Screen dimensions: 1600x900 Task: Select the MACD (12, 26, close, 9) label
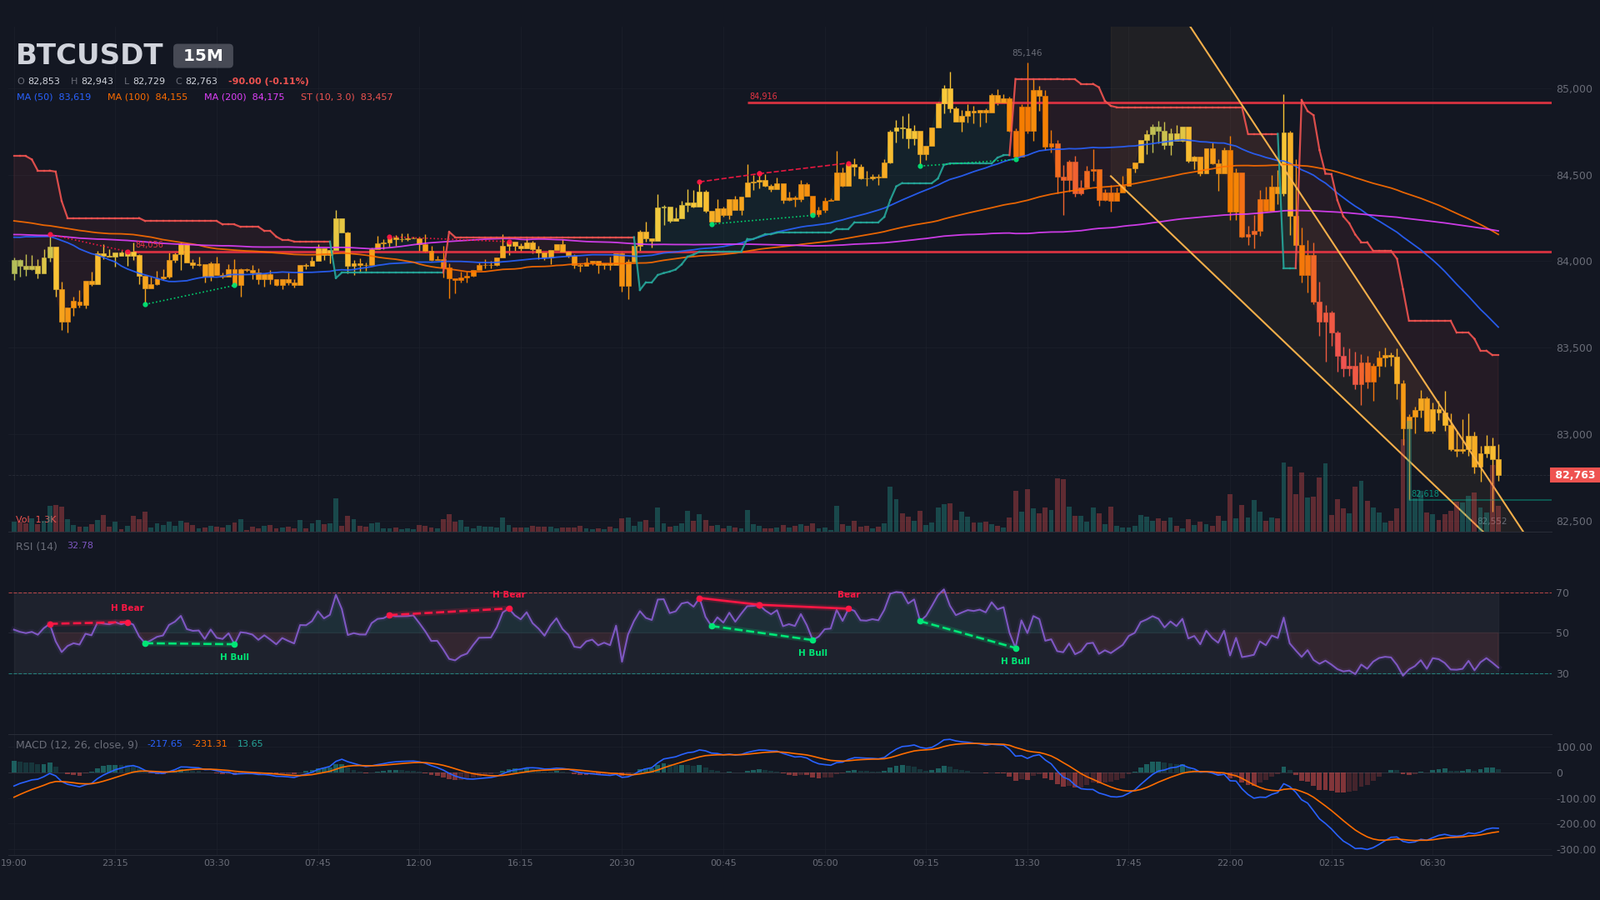pyautogui.click(x=77, y=745)
